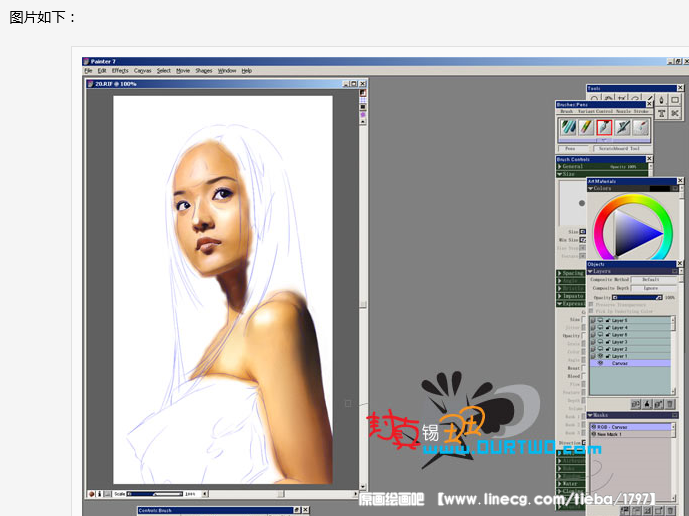This screenshot has height=516, width=689.
Task: Select New Mask 1 in the Masks list
Action: [631, 434]
